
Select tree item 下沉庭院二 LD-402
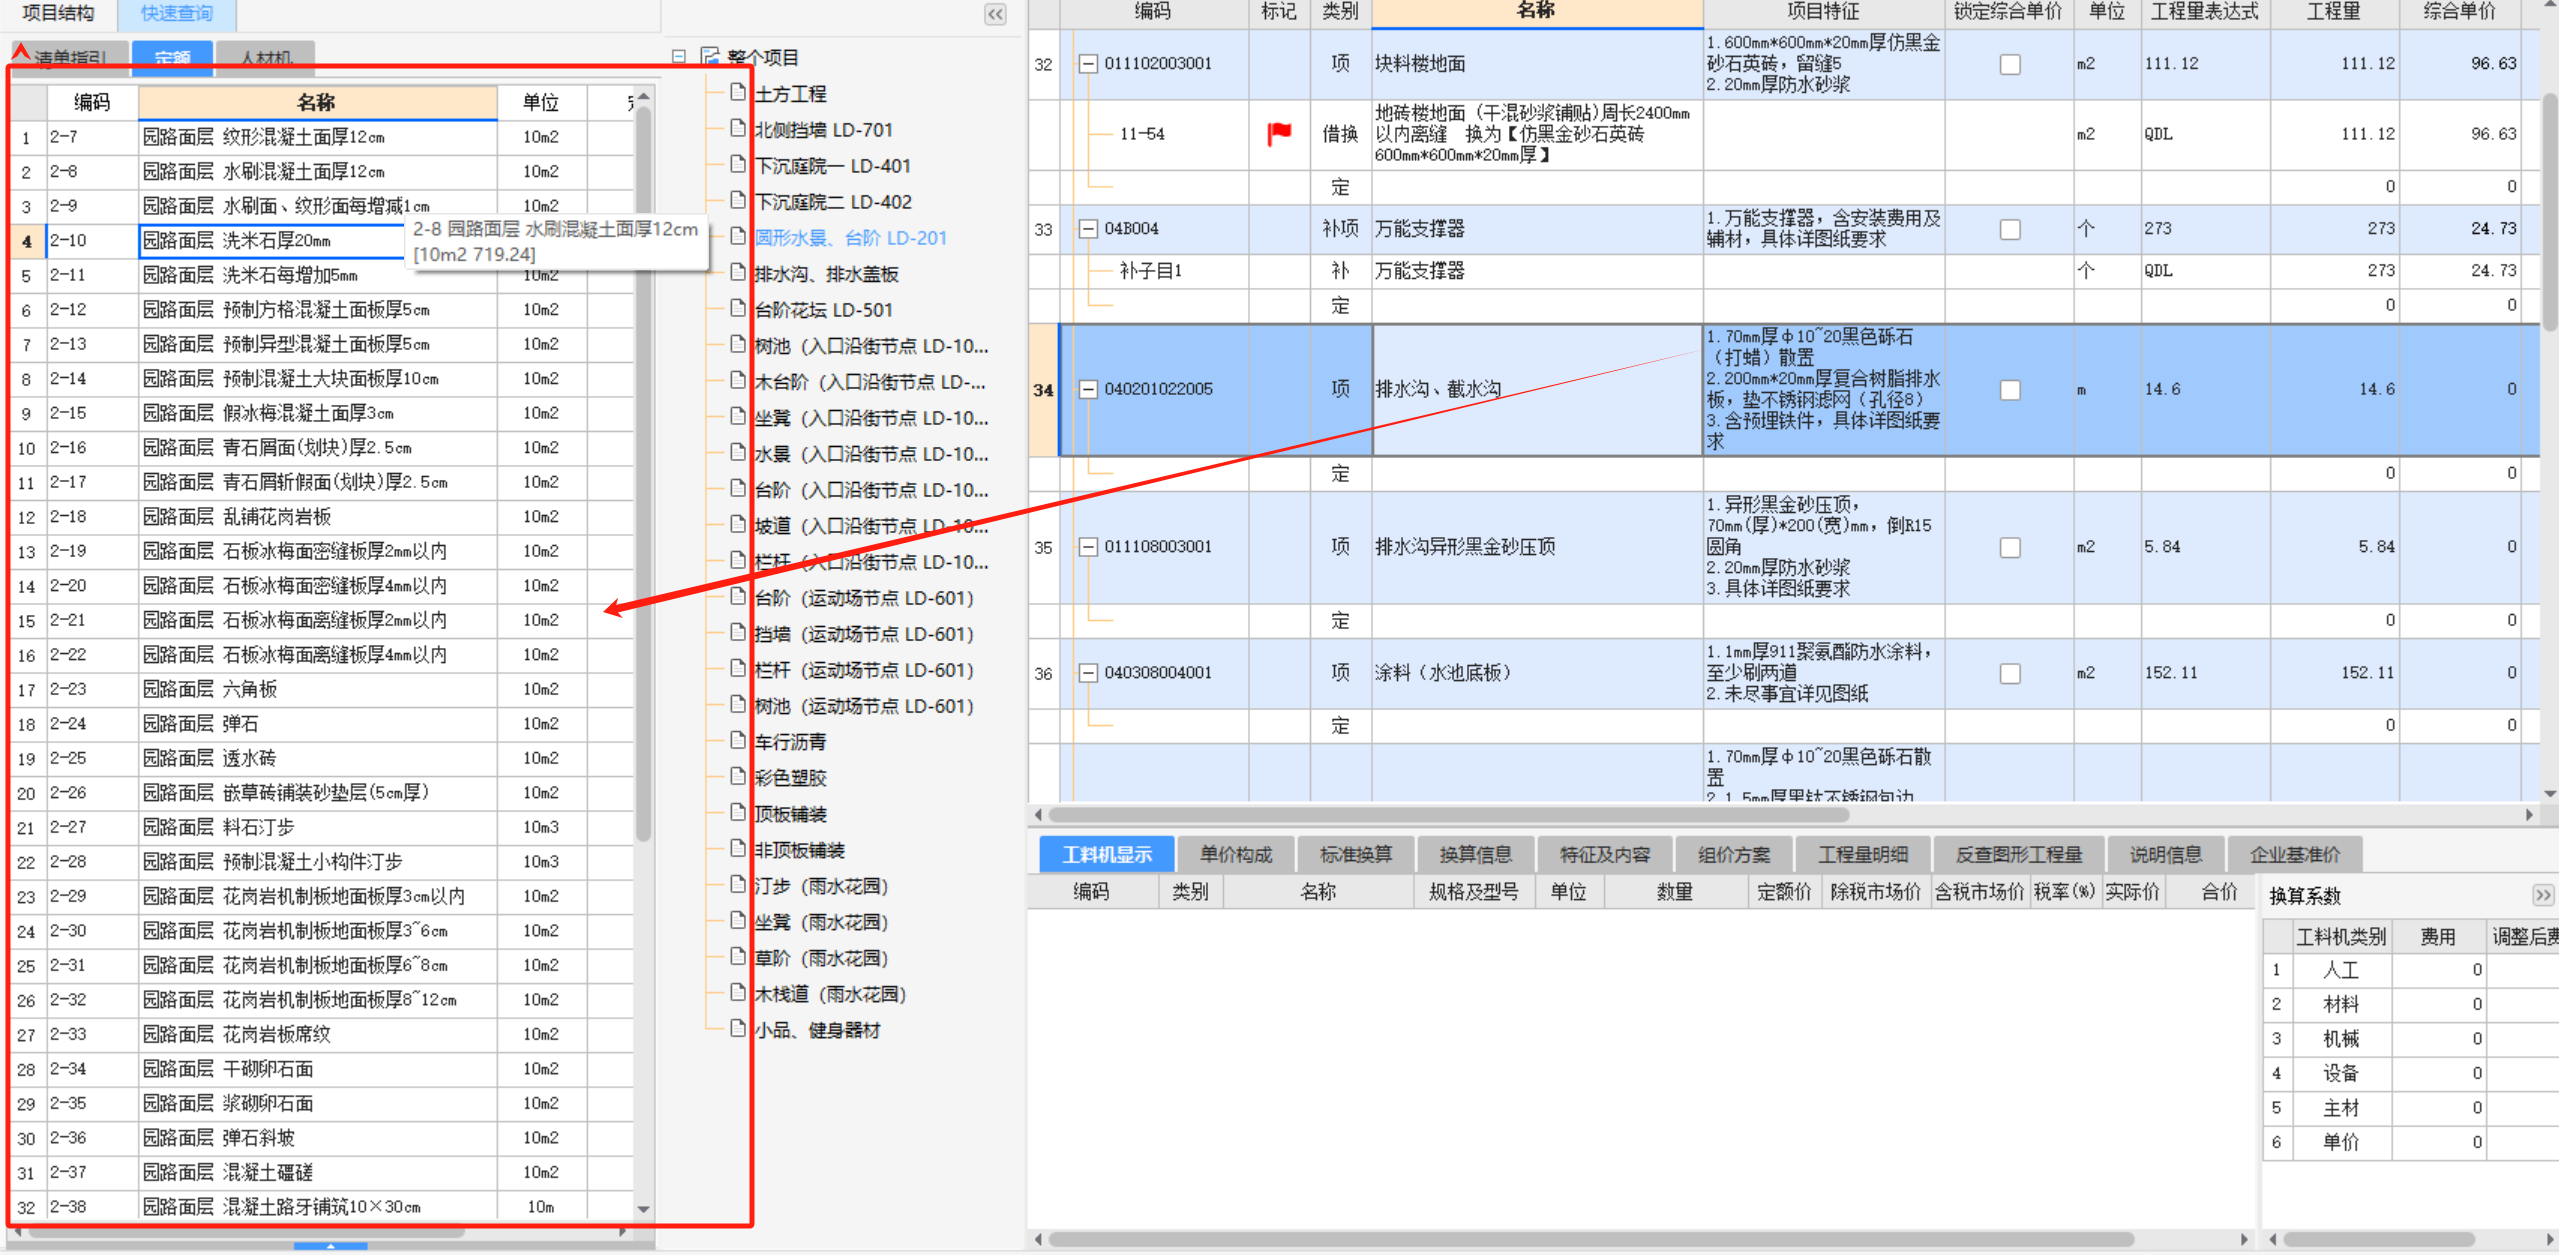[832, 201]
